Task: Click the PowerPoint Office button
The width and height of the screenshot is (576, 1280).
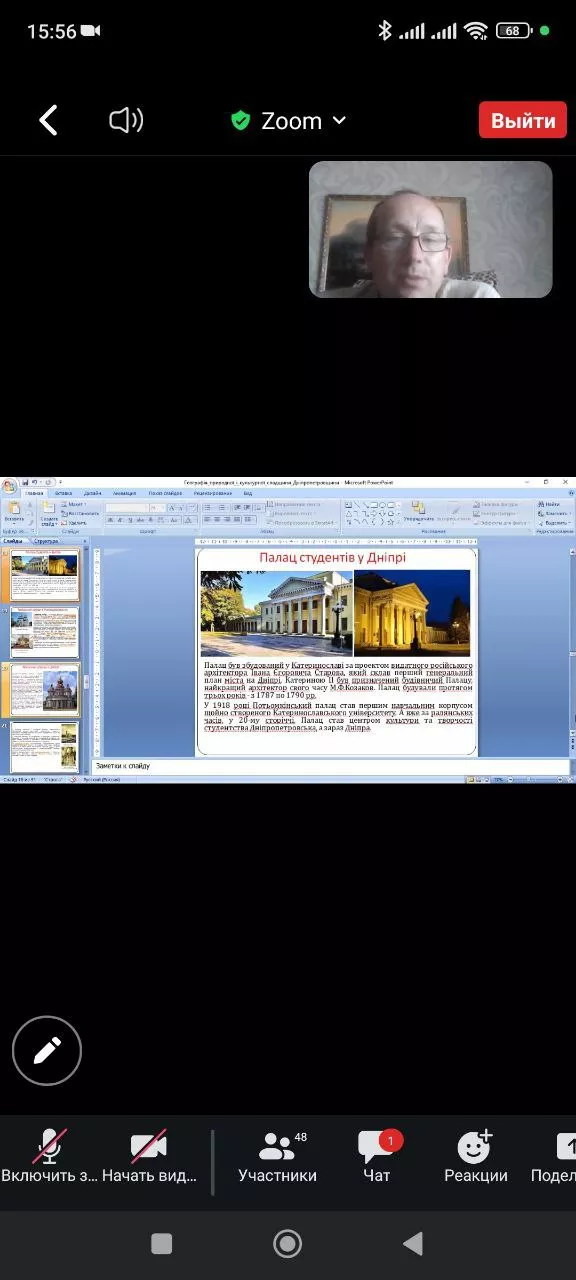Action: pos(8,487)
